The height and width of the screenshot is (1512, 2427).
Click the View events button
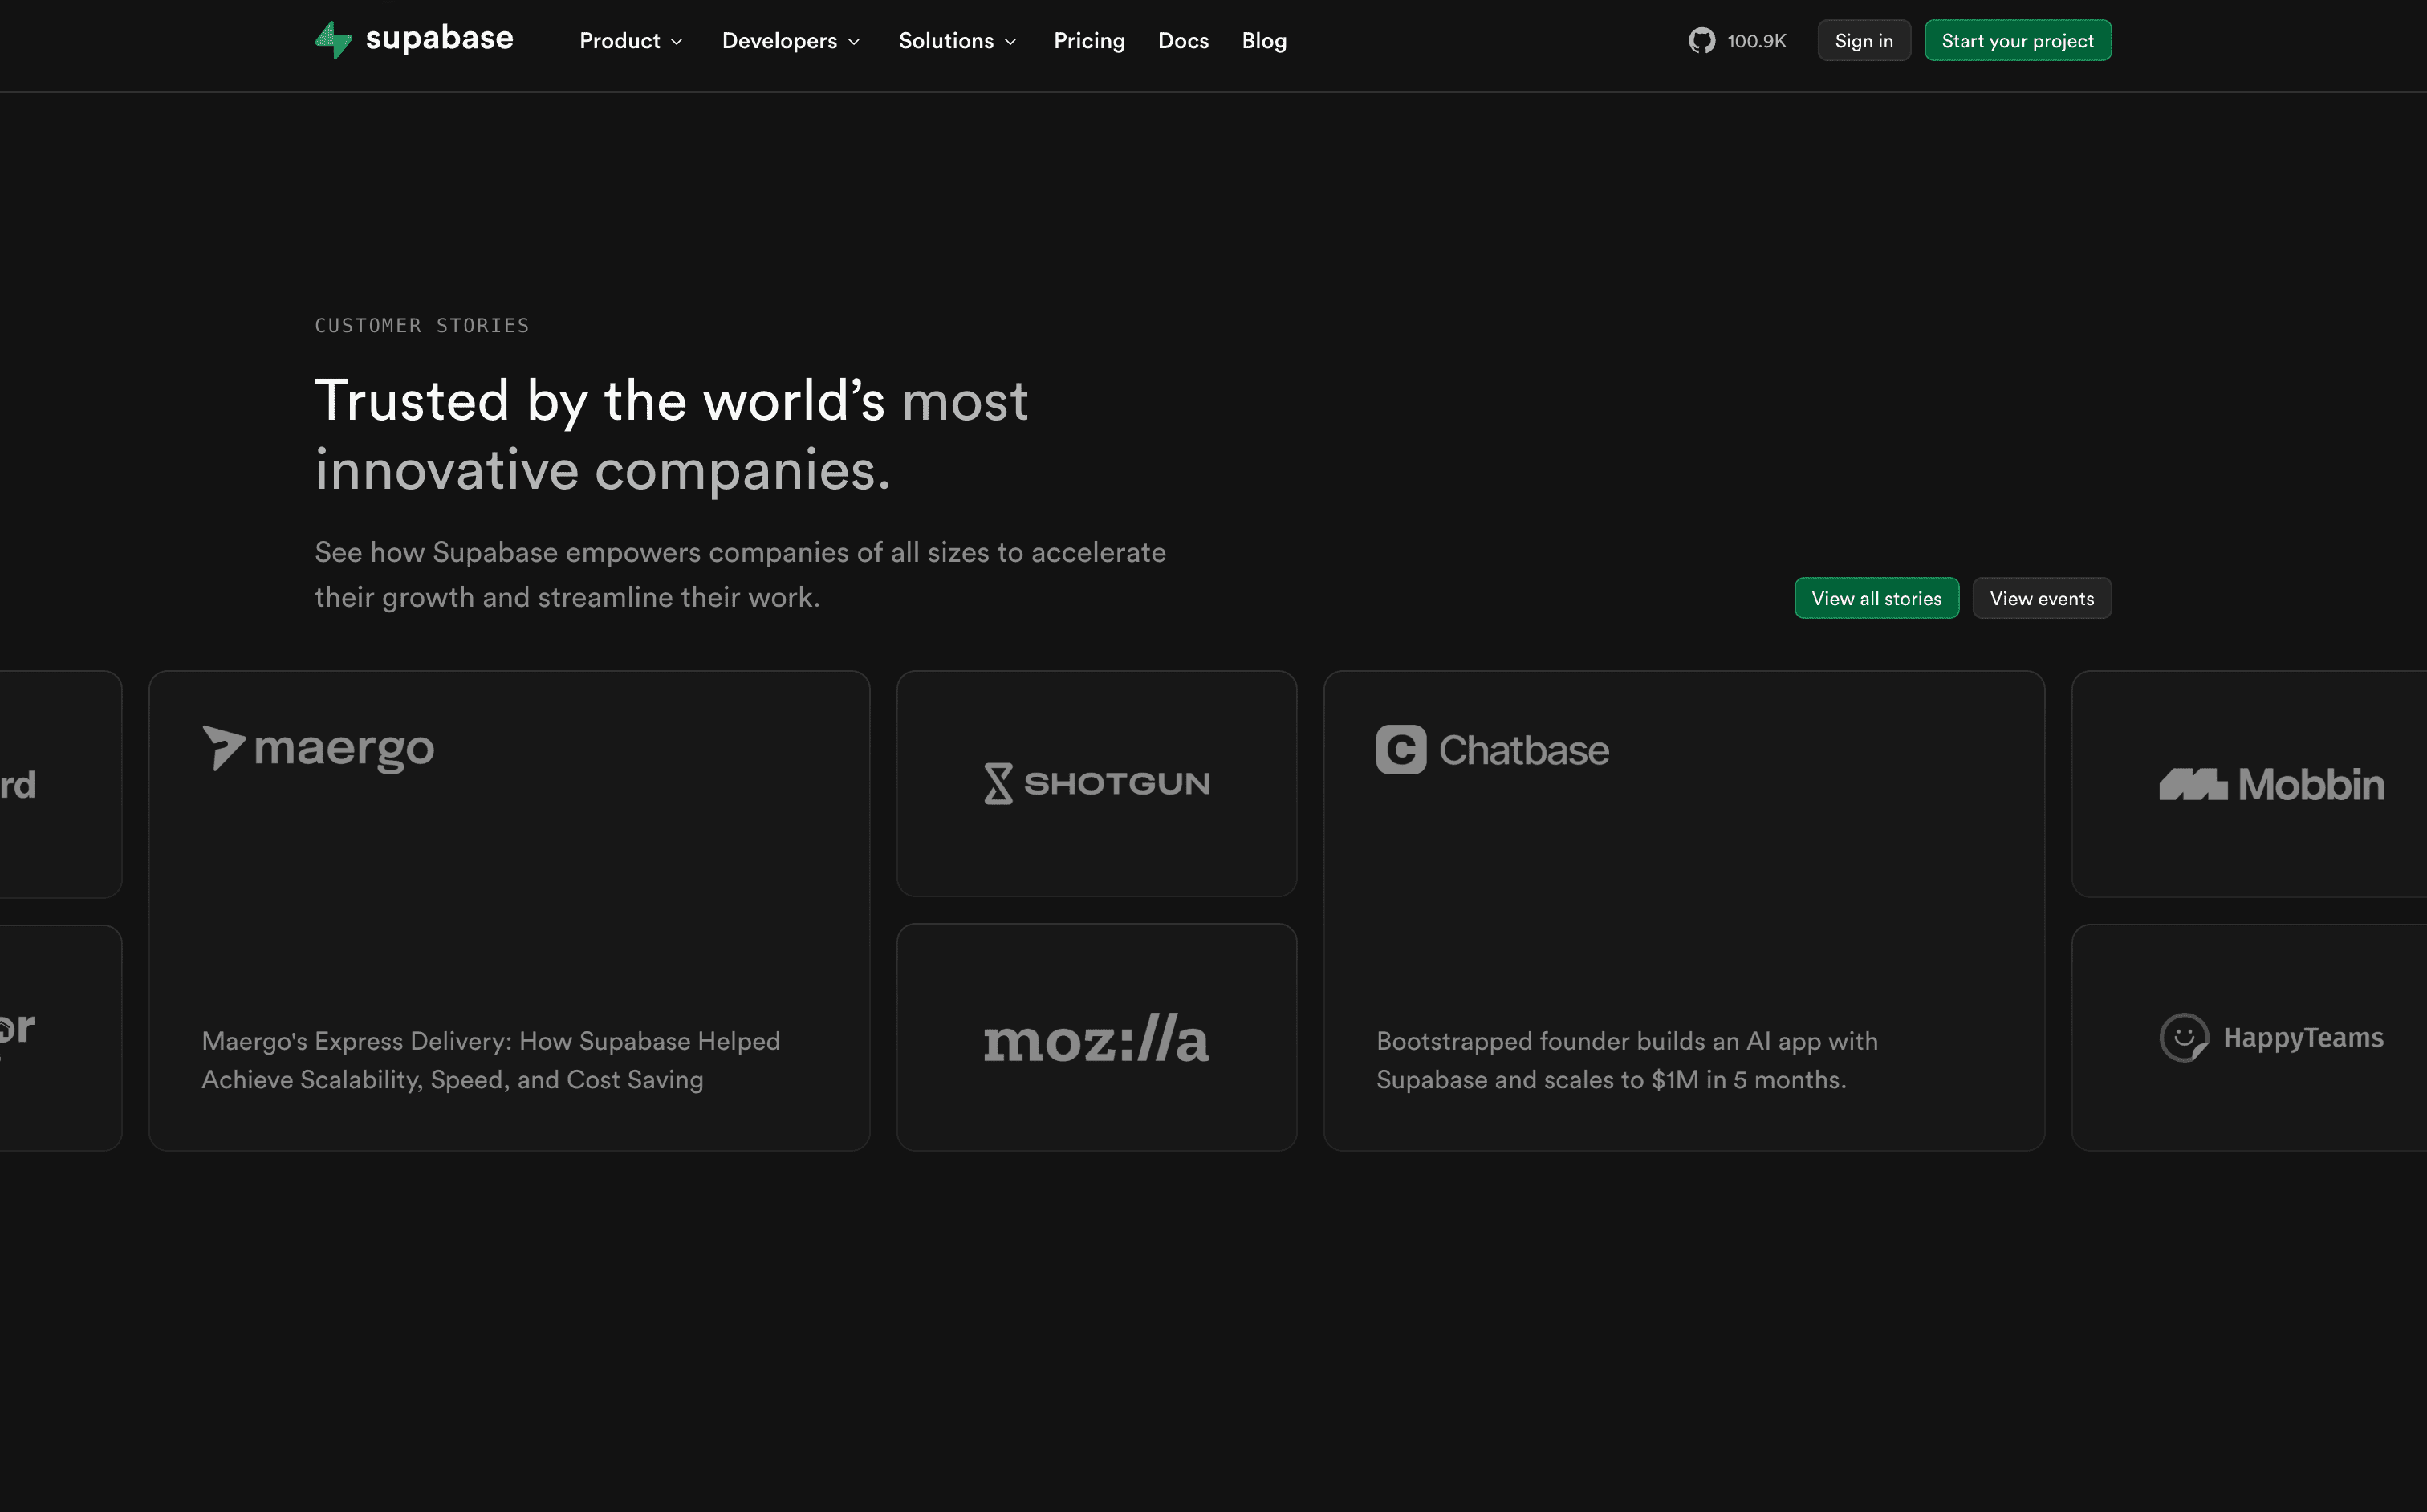pyautogui.click(x=2041, y=598)
